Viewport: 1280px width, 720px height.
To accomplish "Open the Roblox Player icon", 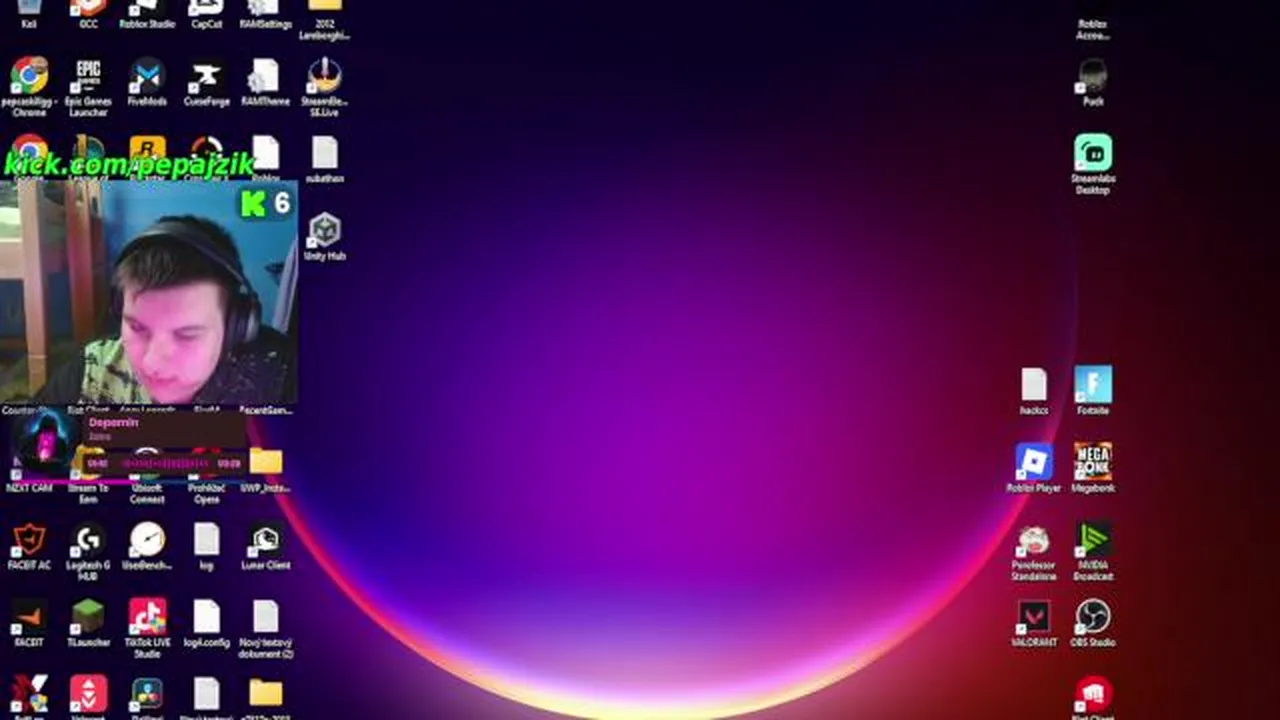I will tap(1034, 462).
